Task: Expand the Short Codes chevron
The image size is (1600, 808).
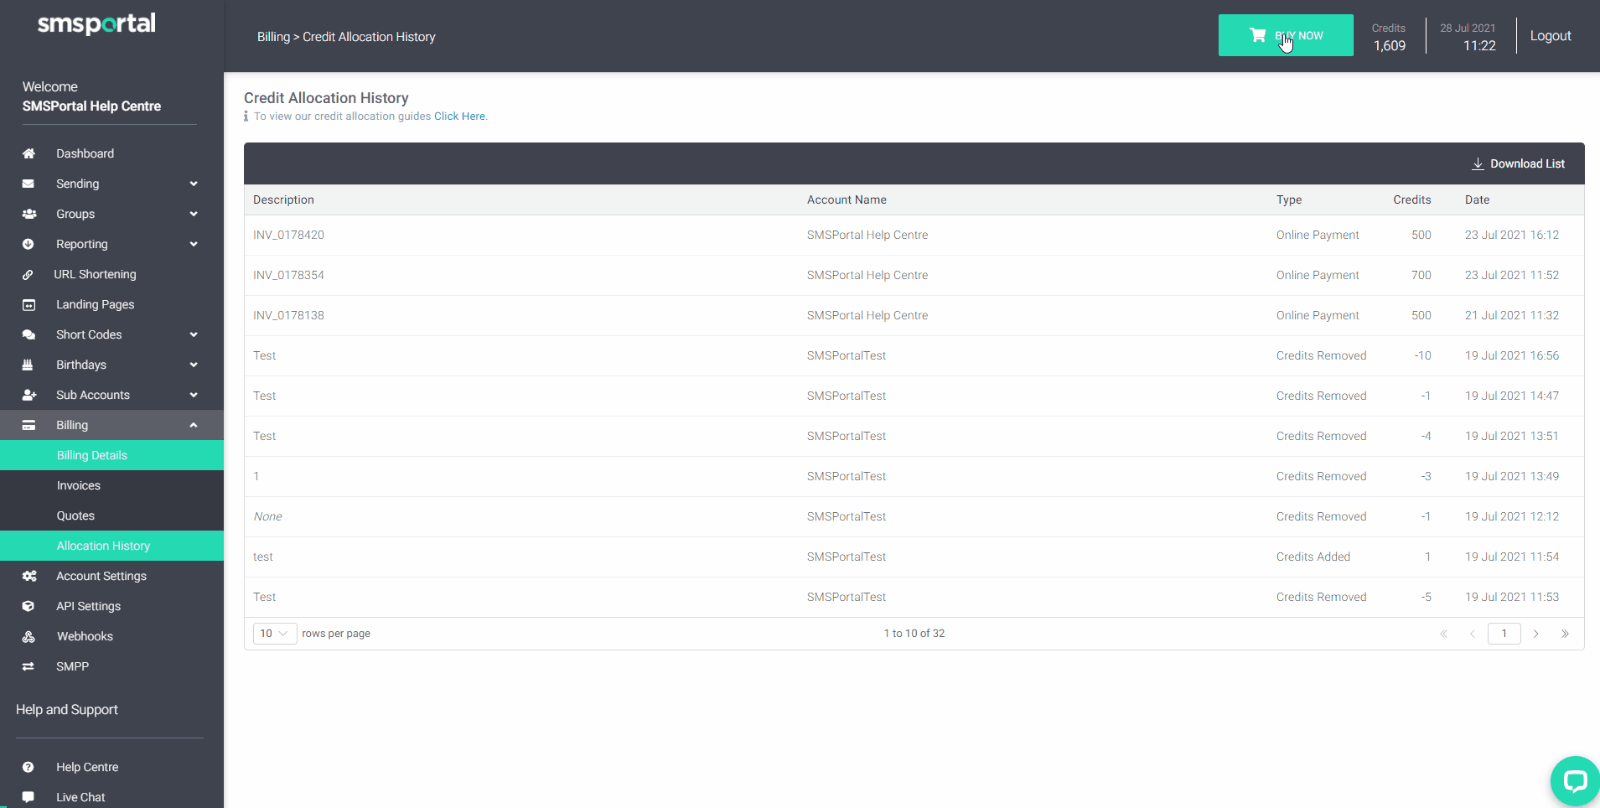Action: tap(193, 335)
